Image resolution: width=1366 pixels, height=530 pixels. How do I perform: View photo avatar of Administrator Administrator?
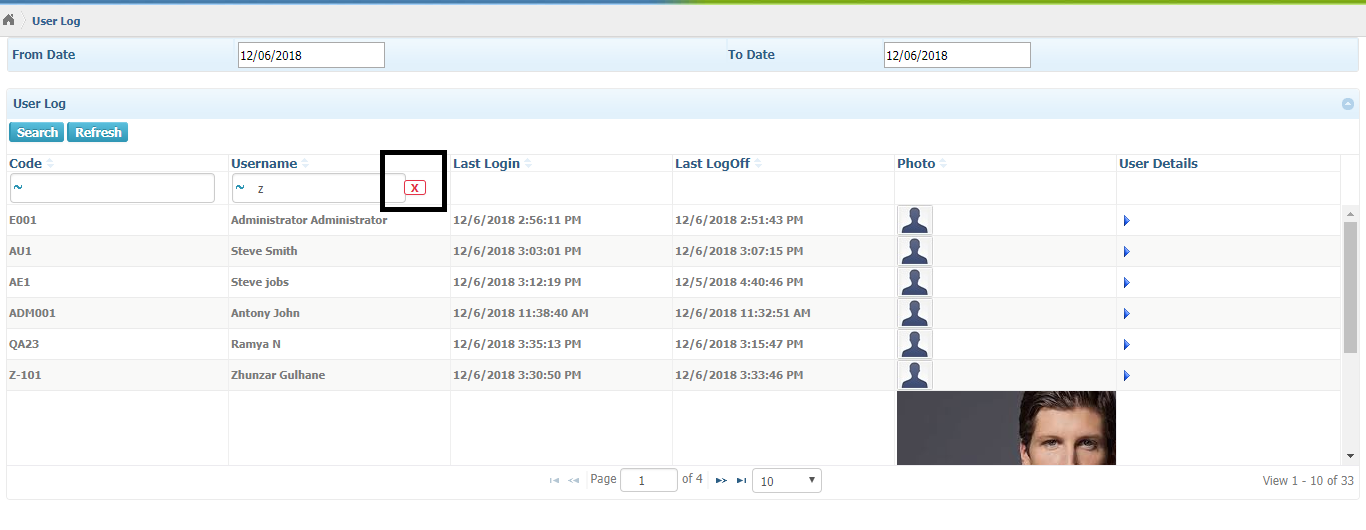click(x=915, y=220)
